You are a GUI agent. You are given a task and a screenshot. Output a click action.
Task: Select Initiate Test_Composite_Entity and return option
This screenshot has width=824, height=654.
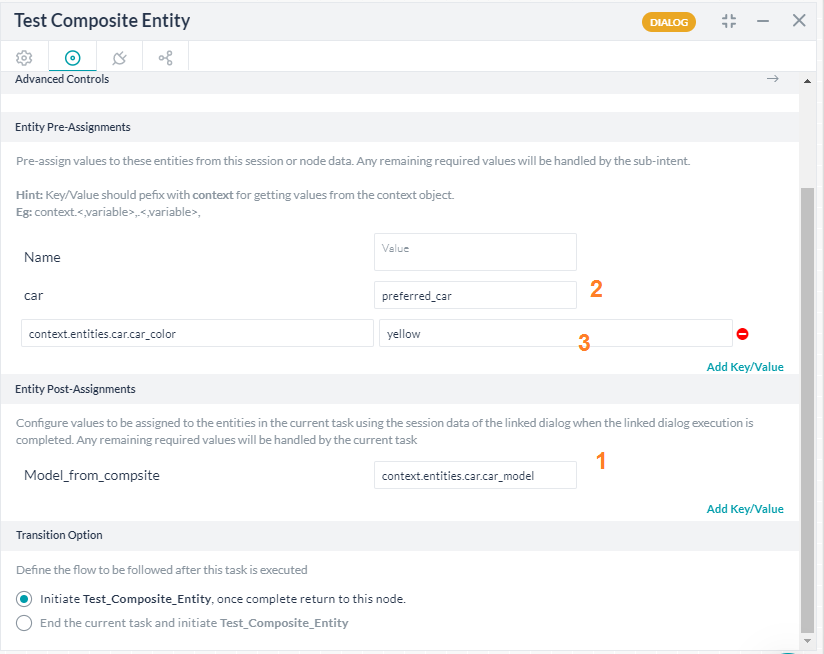click(x=24, y=599)
